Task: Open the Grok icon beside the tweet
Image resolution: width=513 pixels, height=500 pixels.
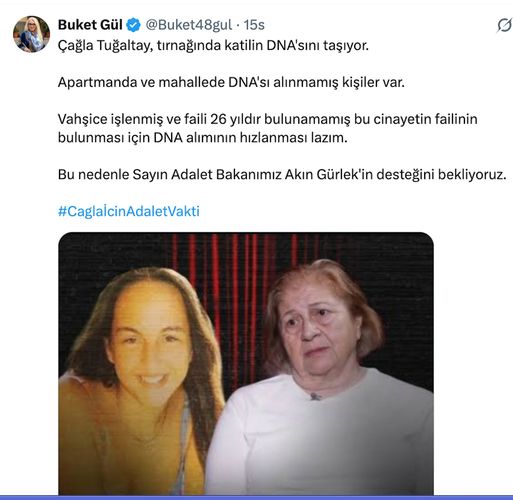Action: tap(504, 25)
